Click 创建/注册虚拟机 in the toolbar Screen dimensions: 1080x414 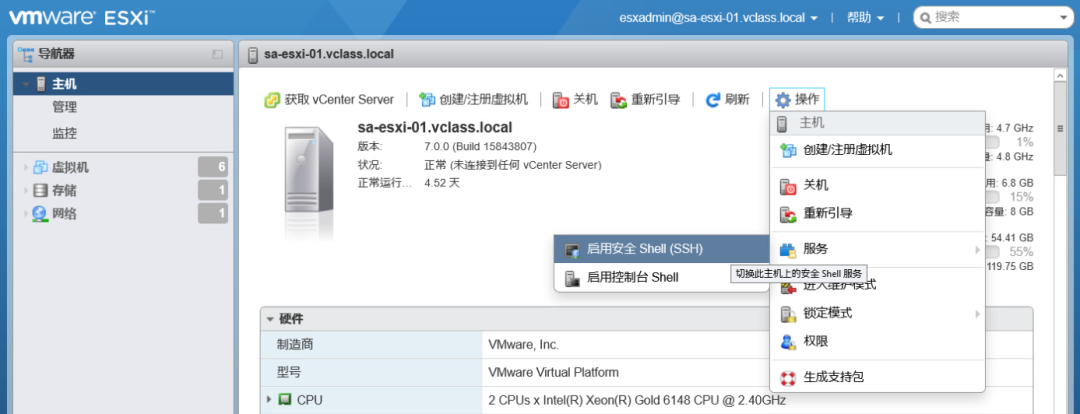pos(474,100)
